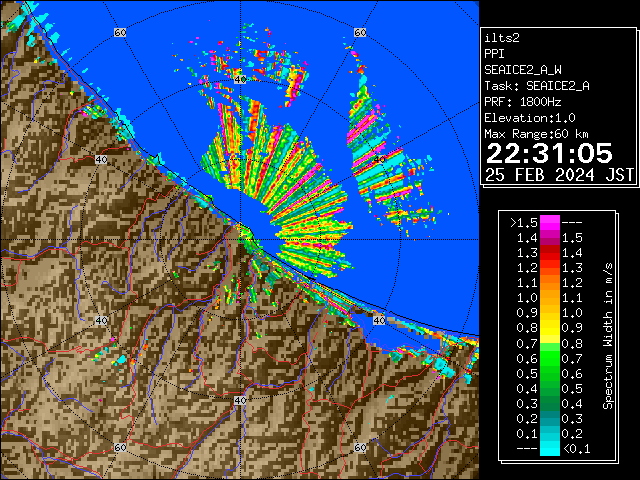
Task: Click the "40" range label inside eastern echo
Action: point(379,159)
